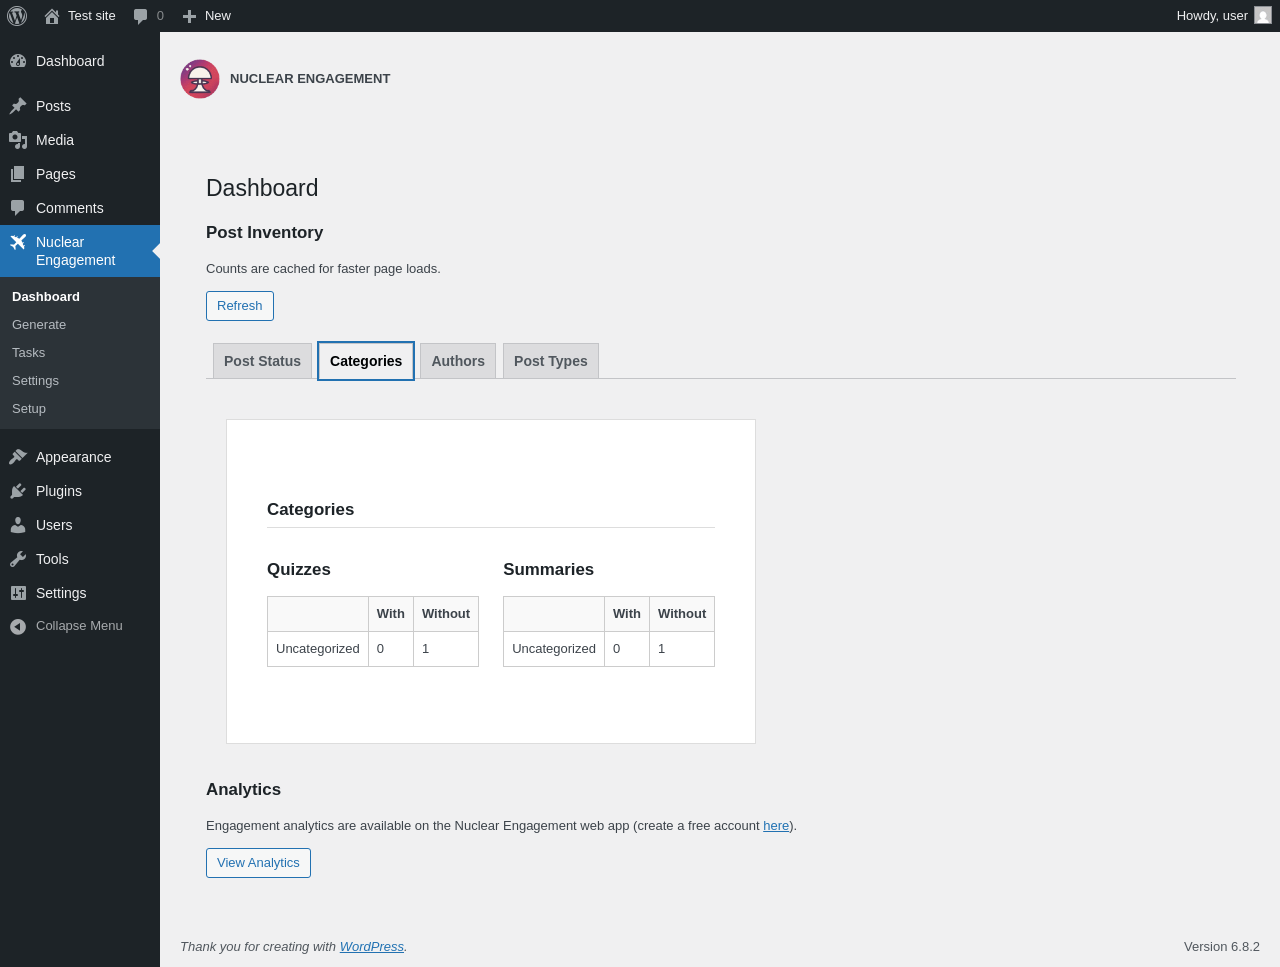Open the Howdy, user account menu

coord(1224,16)
